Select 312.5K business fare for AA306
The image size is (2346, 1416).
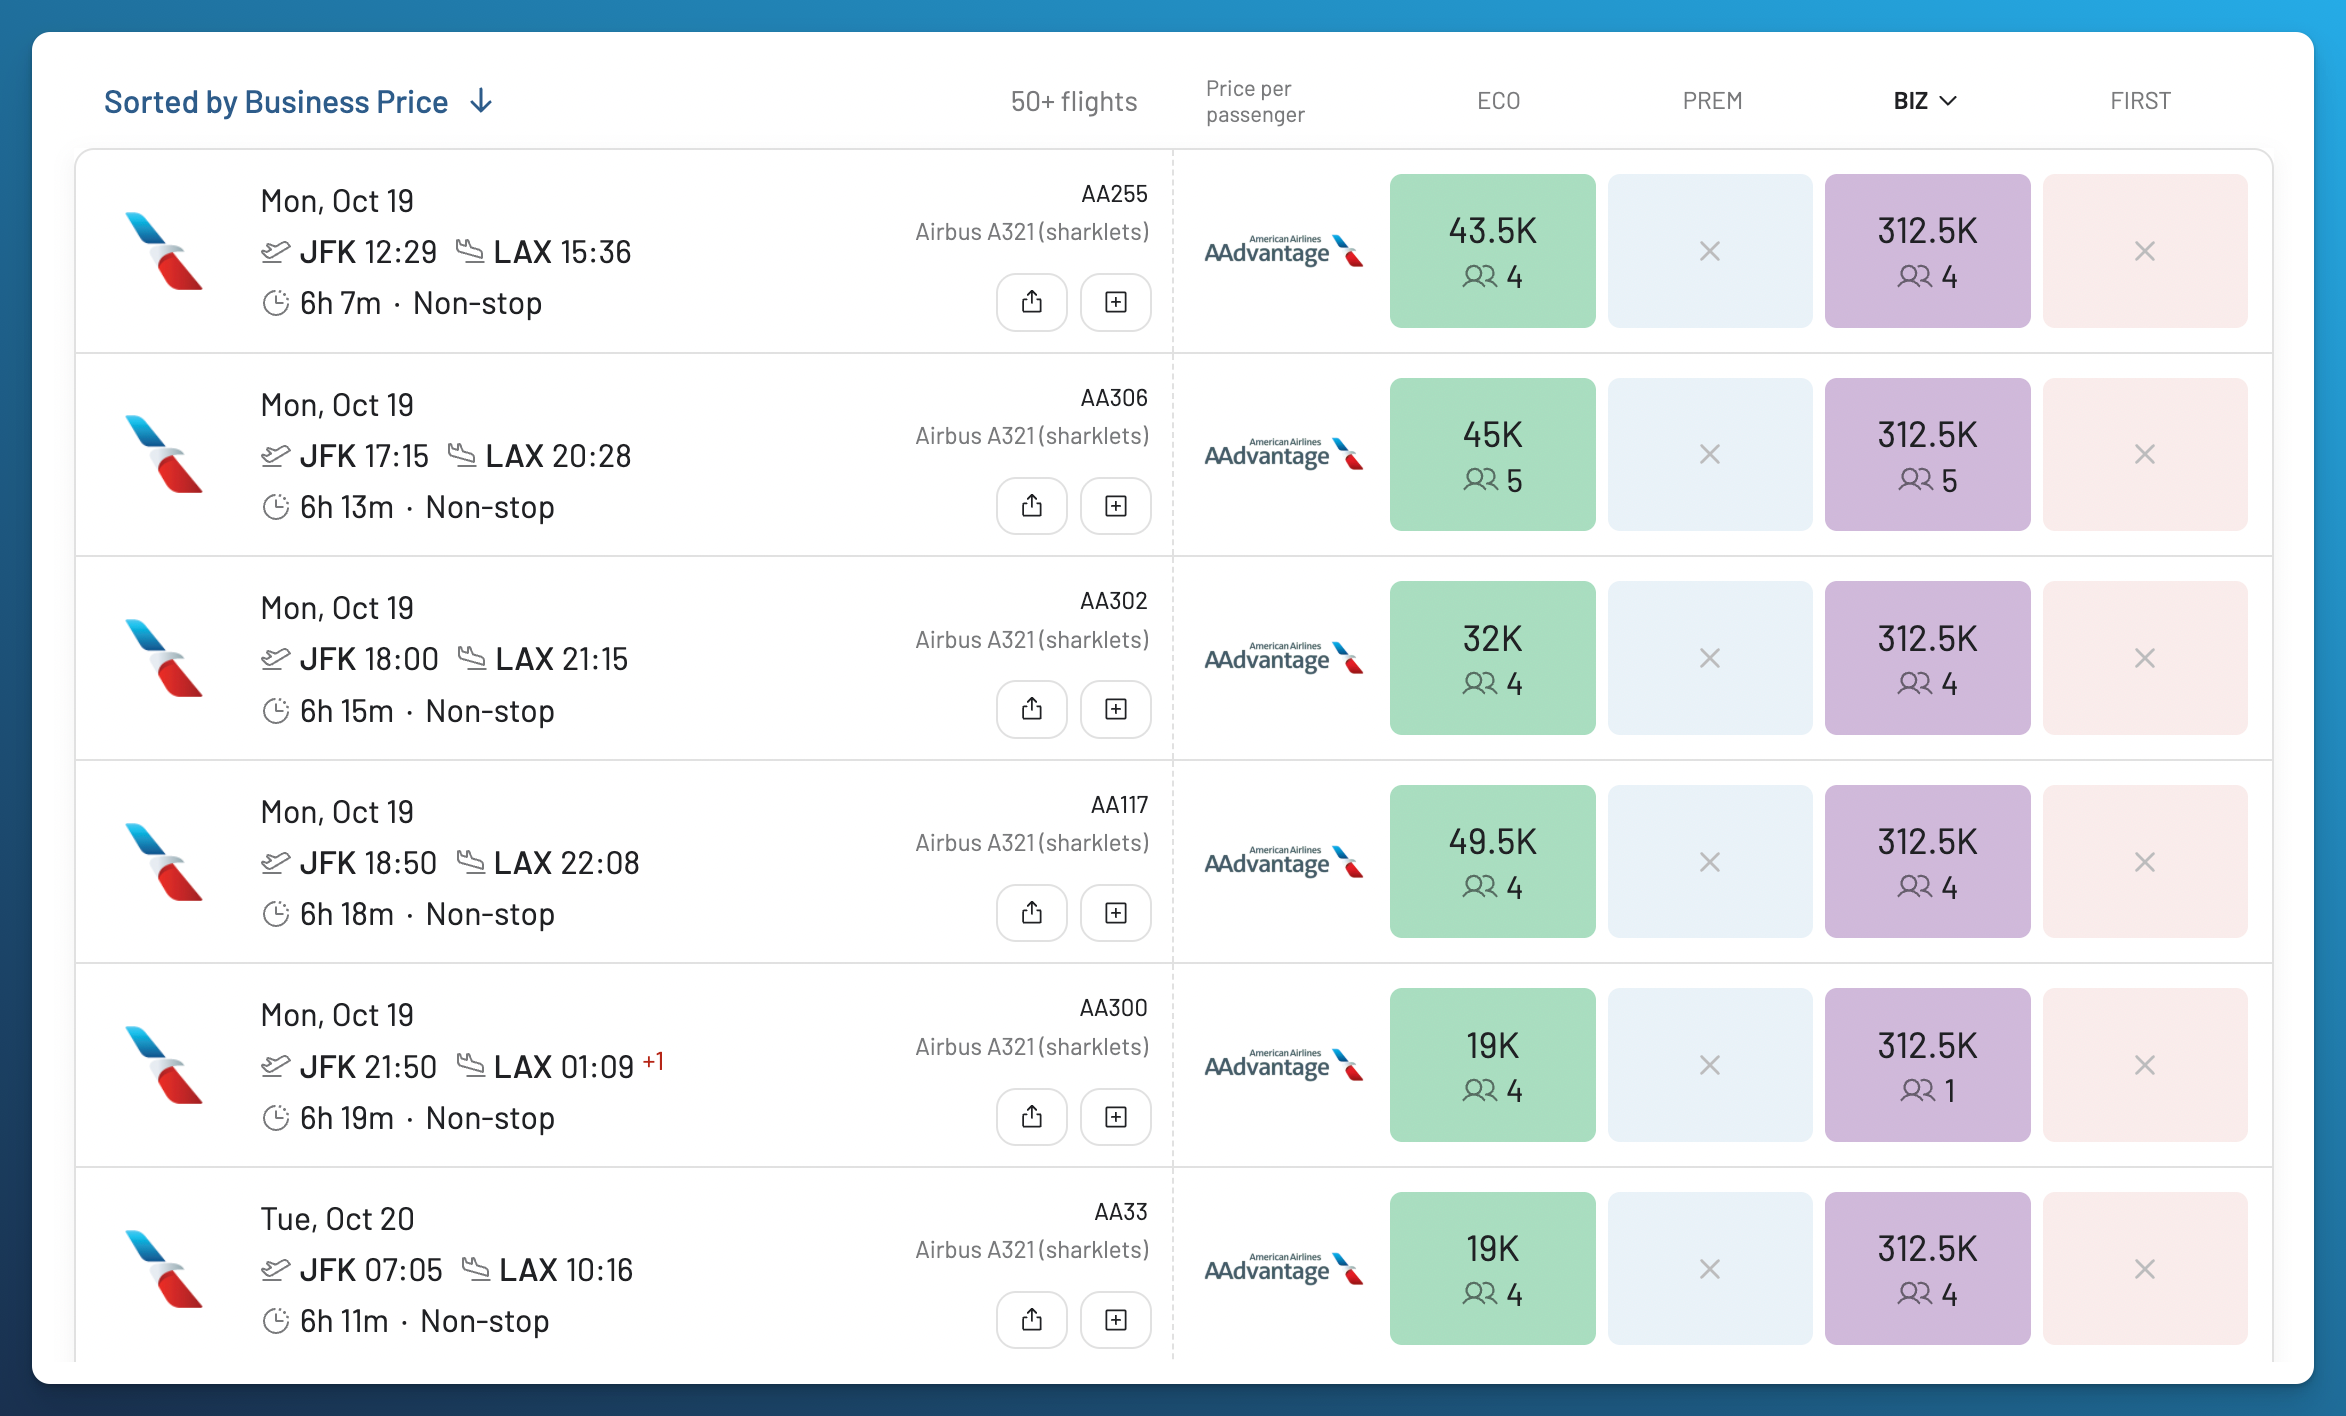point(1927,454)
